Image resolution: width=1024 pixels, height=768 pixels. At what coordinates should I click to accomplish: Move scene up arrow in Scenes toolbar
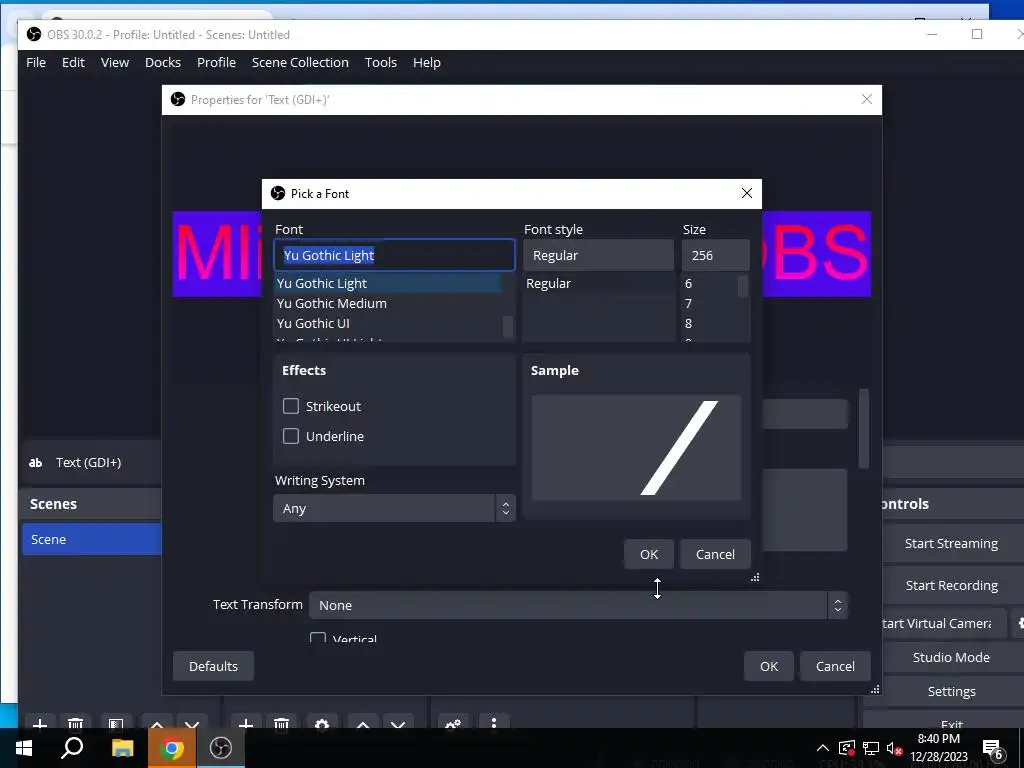click(x=157, y=724)
